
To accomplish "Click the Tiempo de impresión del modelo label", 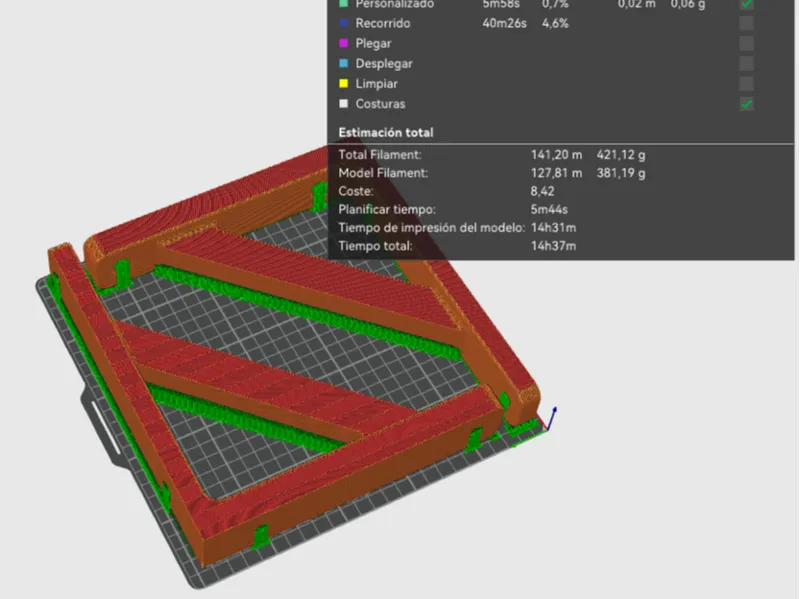I will pos(432,228).
